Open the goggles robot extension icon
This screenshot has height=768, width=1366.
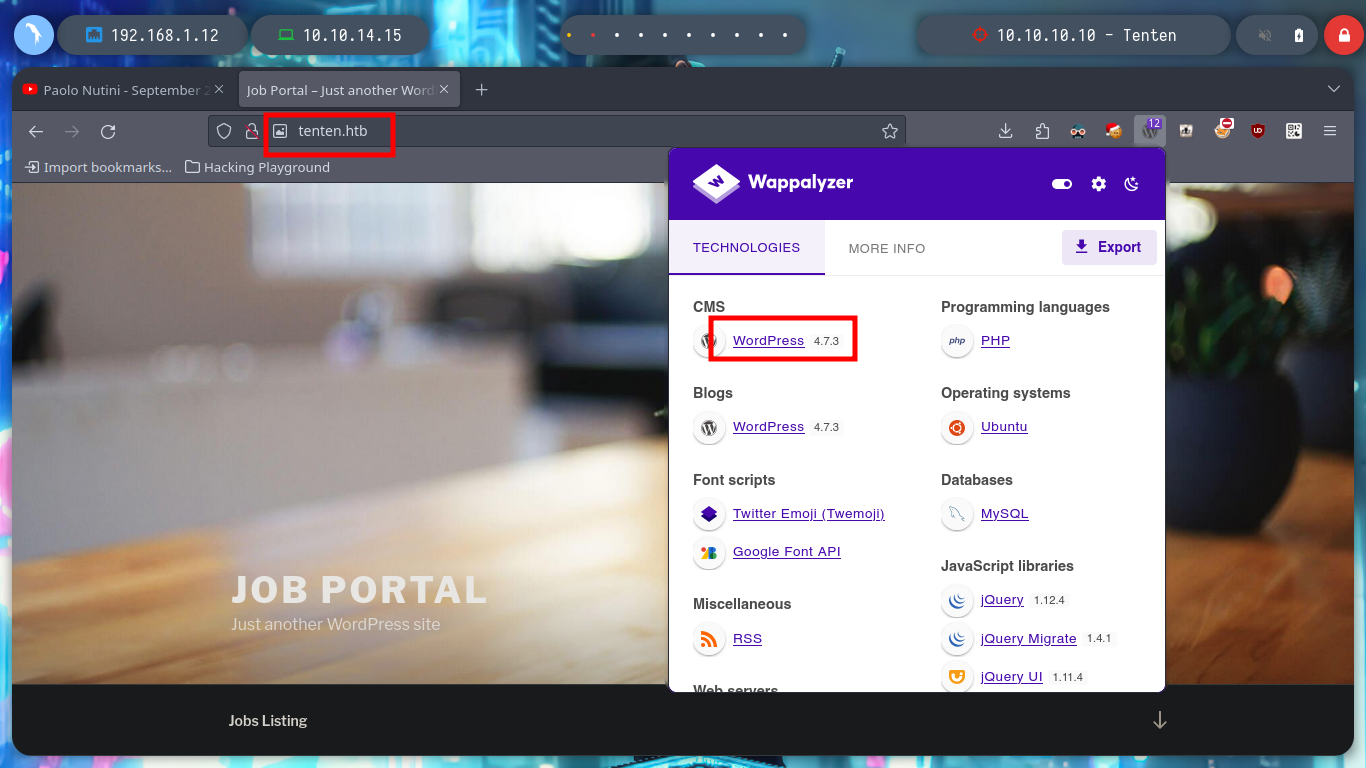pos(1078,131)
